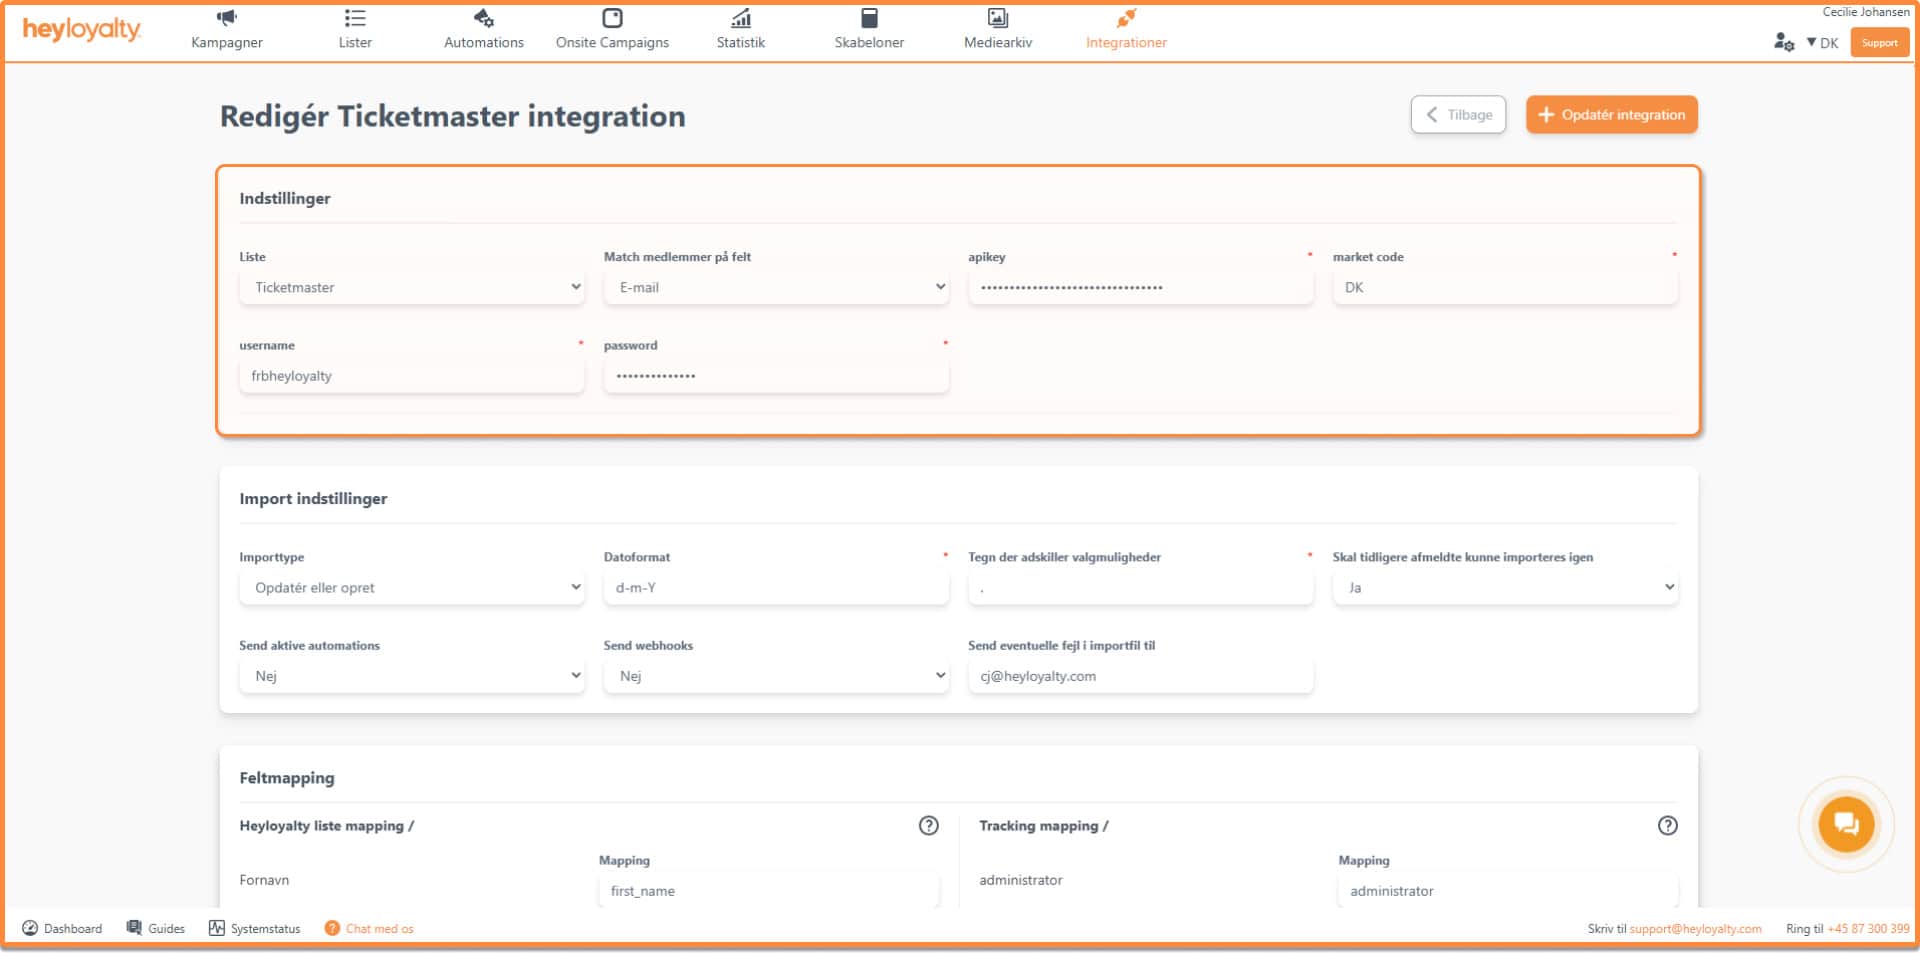Click the help icon beside Tracking mapping

[1667, 825]
